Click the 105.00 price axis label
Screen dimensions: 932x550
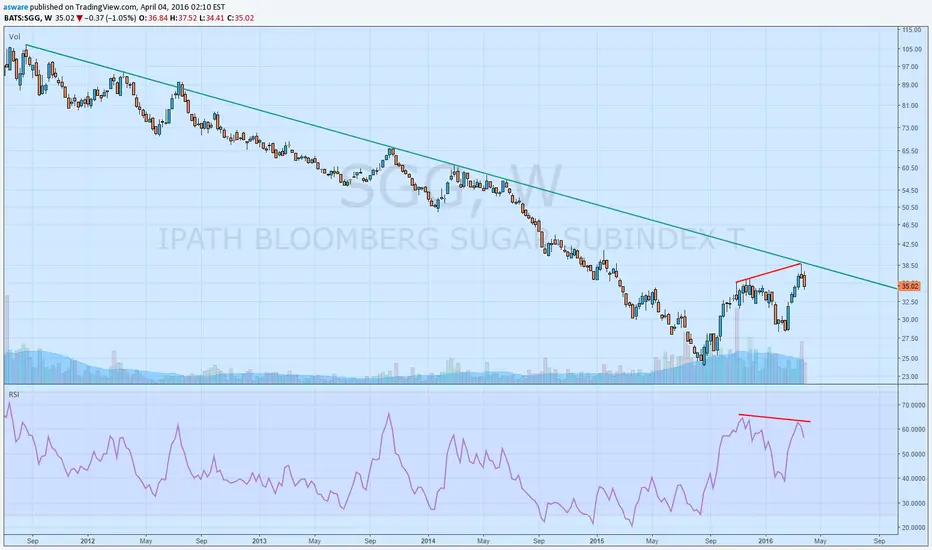coord(911,49)
